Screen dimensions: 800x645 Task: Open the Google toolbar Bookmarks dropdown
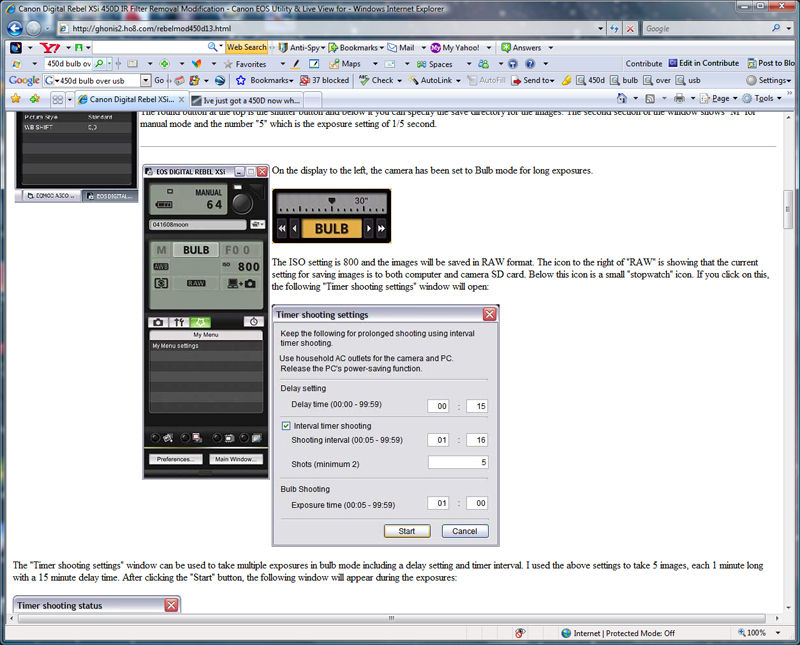click(x=265, y=81)
